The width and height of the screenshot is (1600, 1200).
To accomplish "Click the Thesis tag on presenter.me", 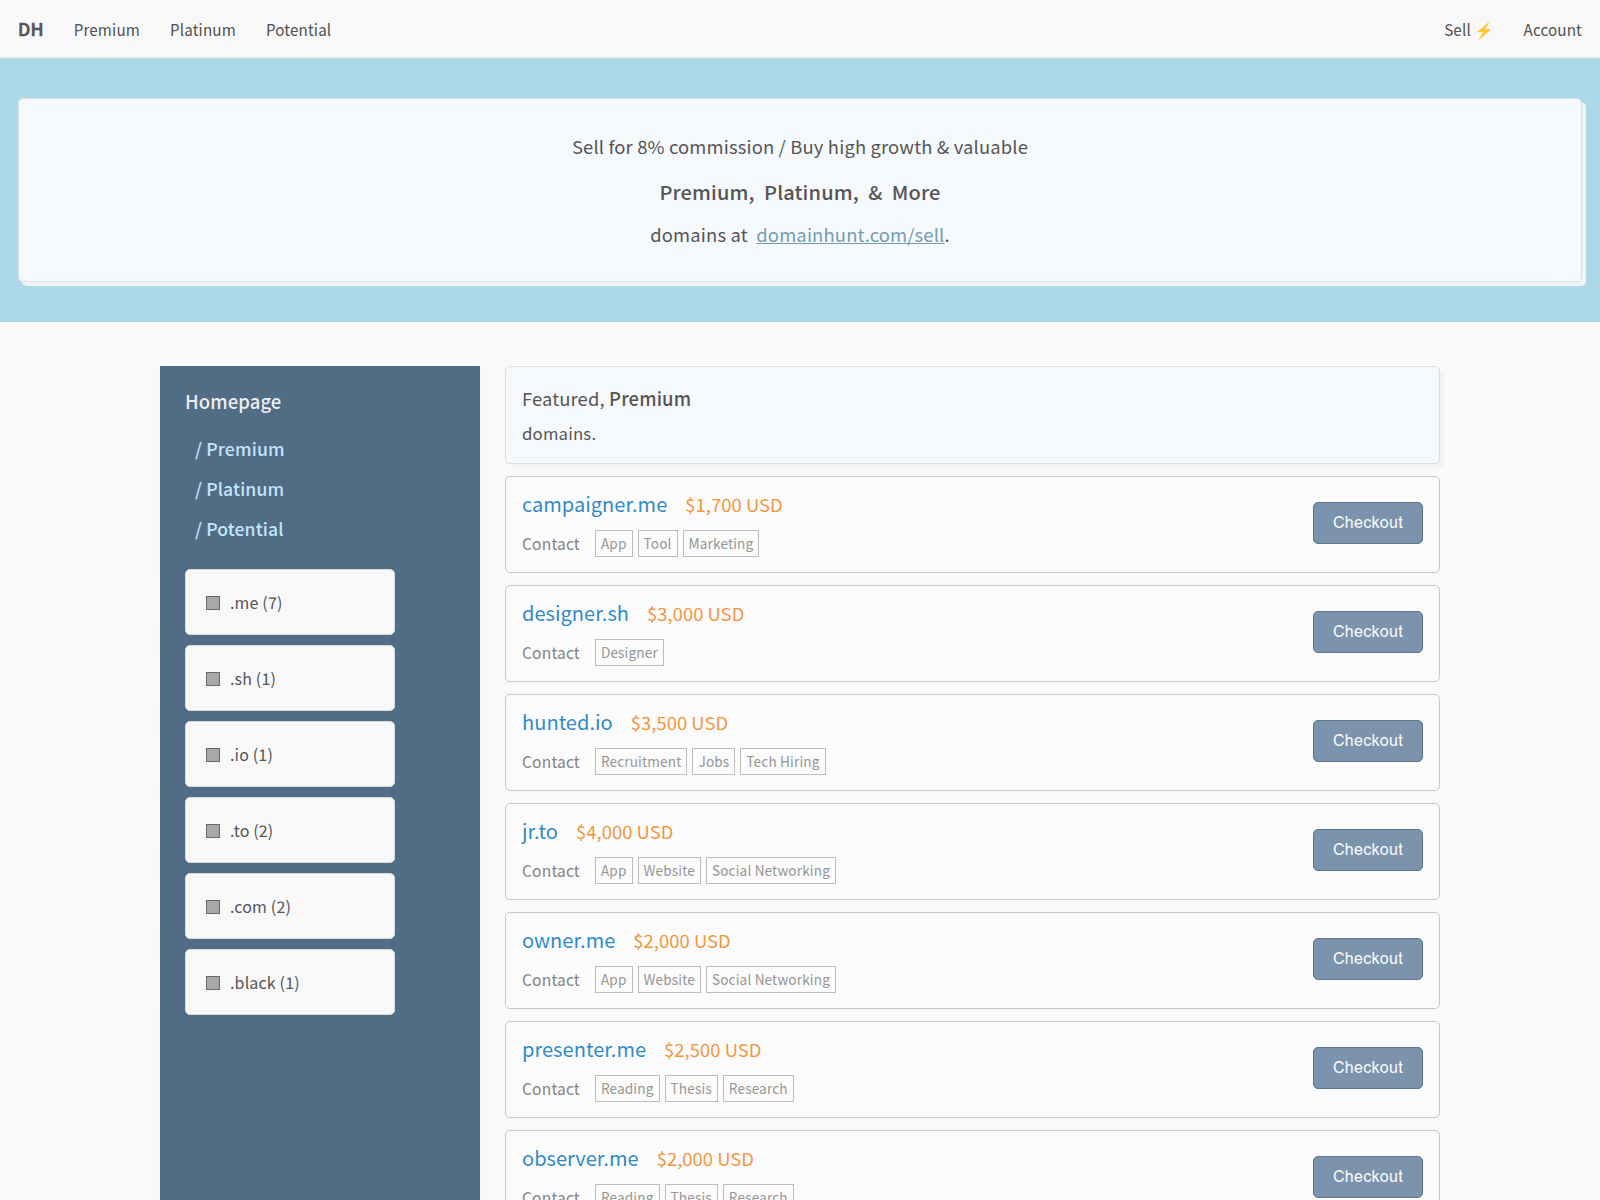I will click(x=691, y=1089).
